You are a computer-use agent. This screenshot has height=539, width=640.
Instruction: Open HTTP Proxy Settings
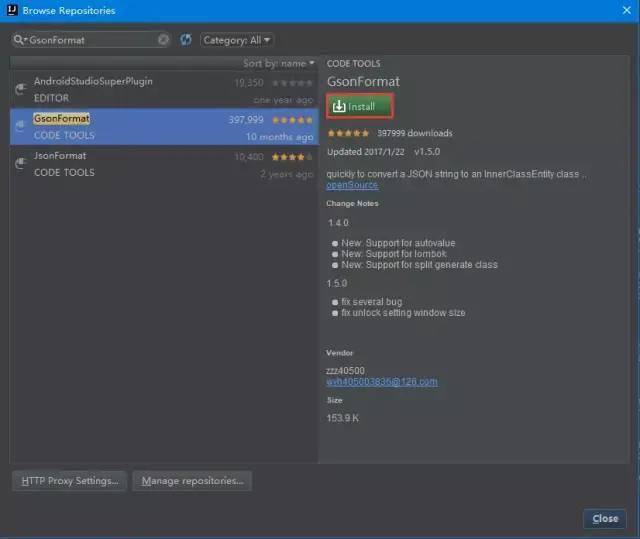click(x=69, y=481)
